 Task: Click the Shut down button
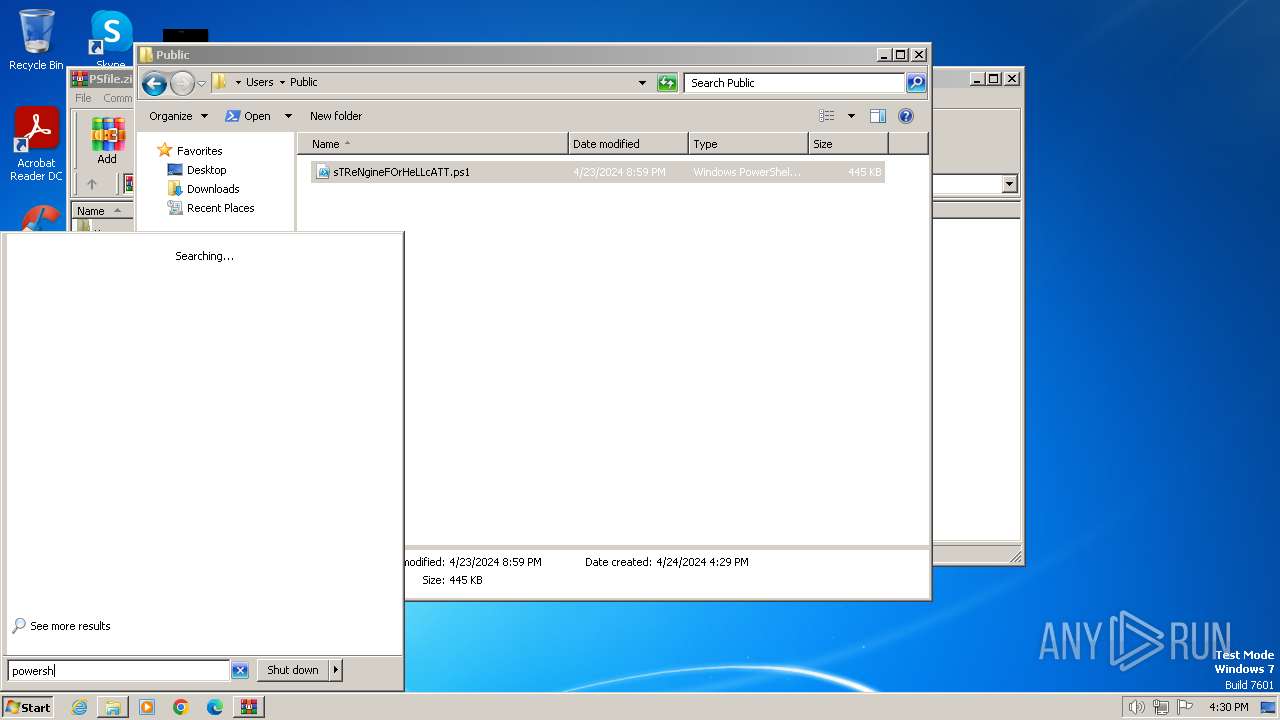(x=293, y=670)
